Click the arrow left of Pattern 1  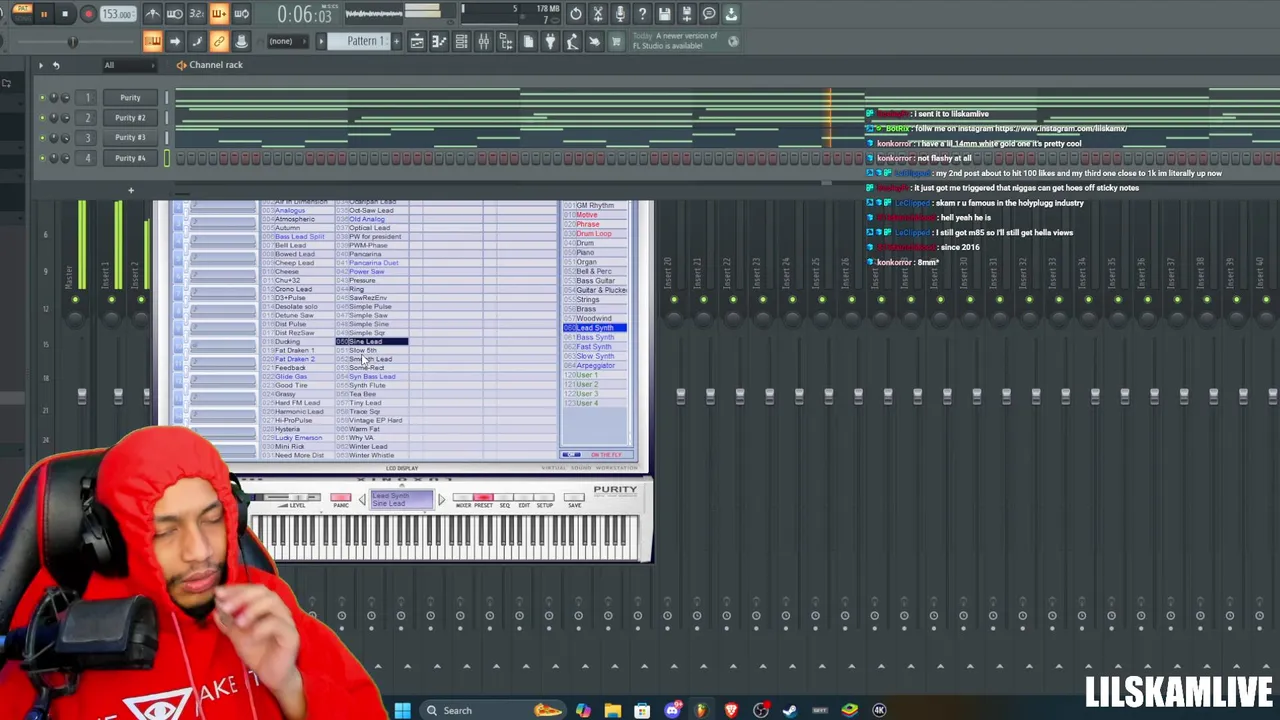click(322, 41)
